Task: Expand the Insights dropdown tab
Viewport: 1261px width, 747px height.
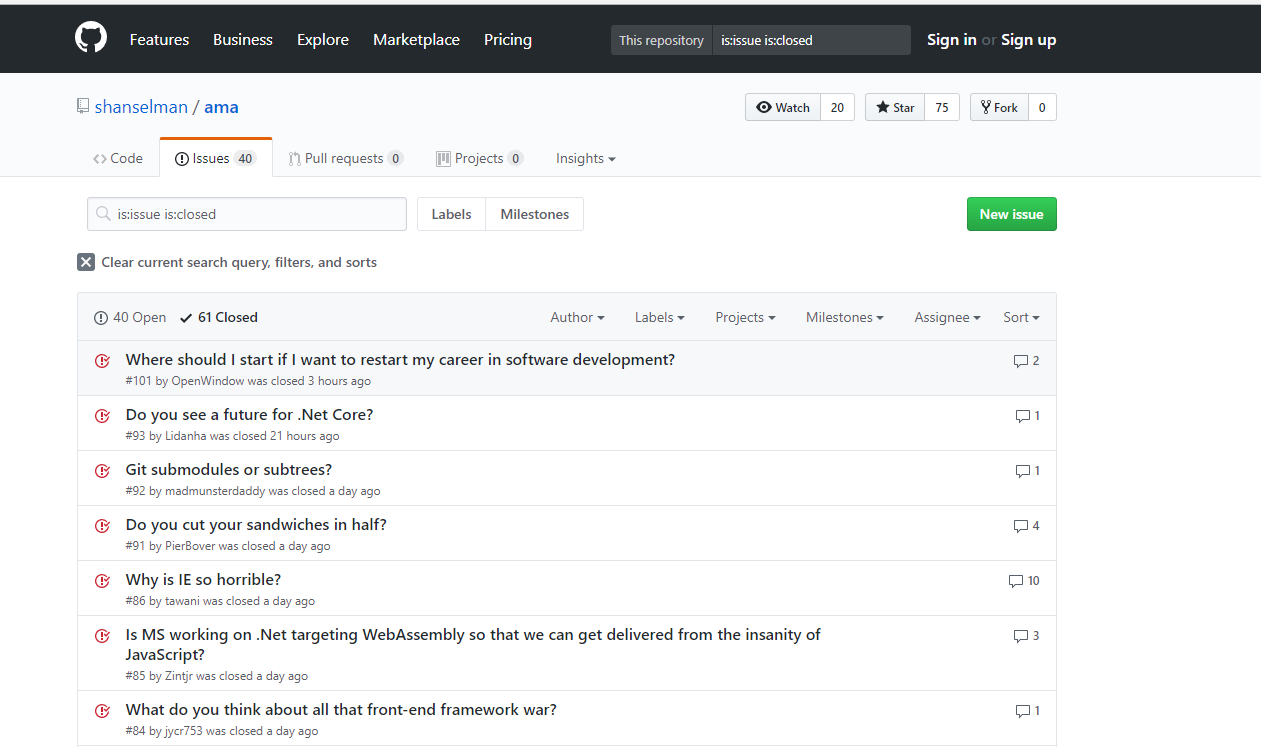Action: pos(586,158)
